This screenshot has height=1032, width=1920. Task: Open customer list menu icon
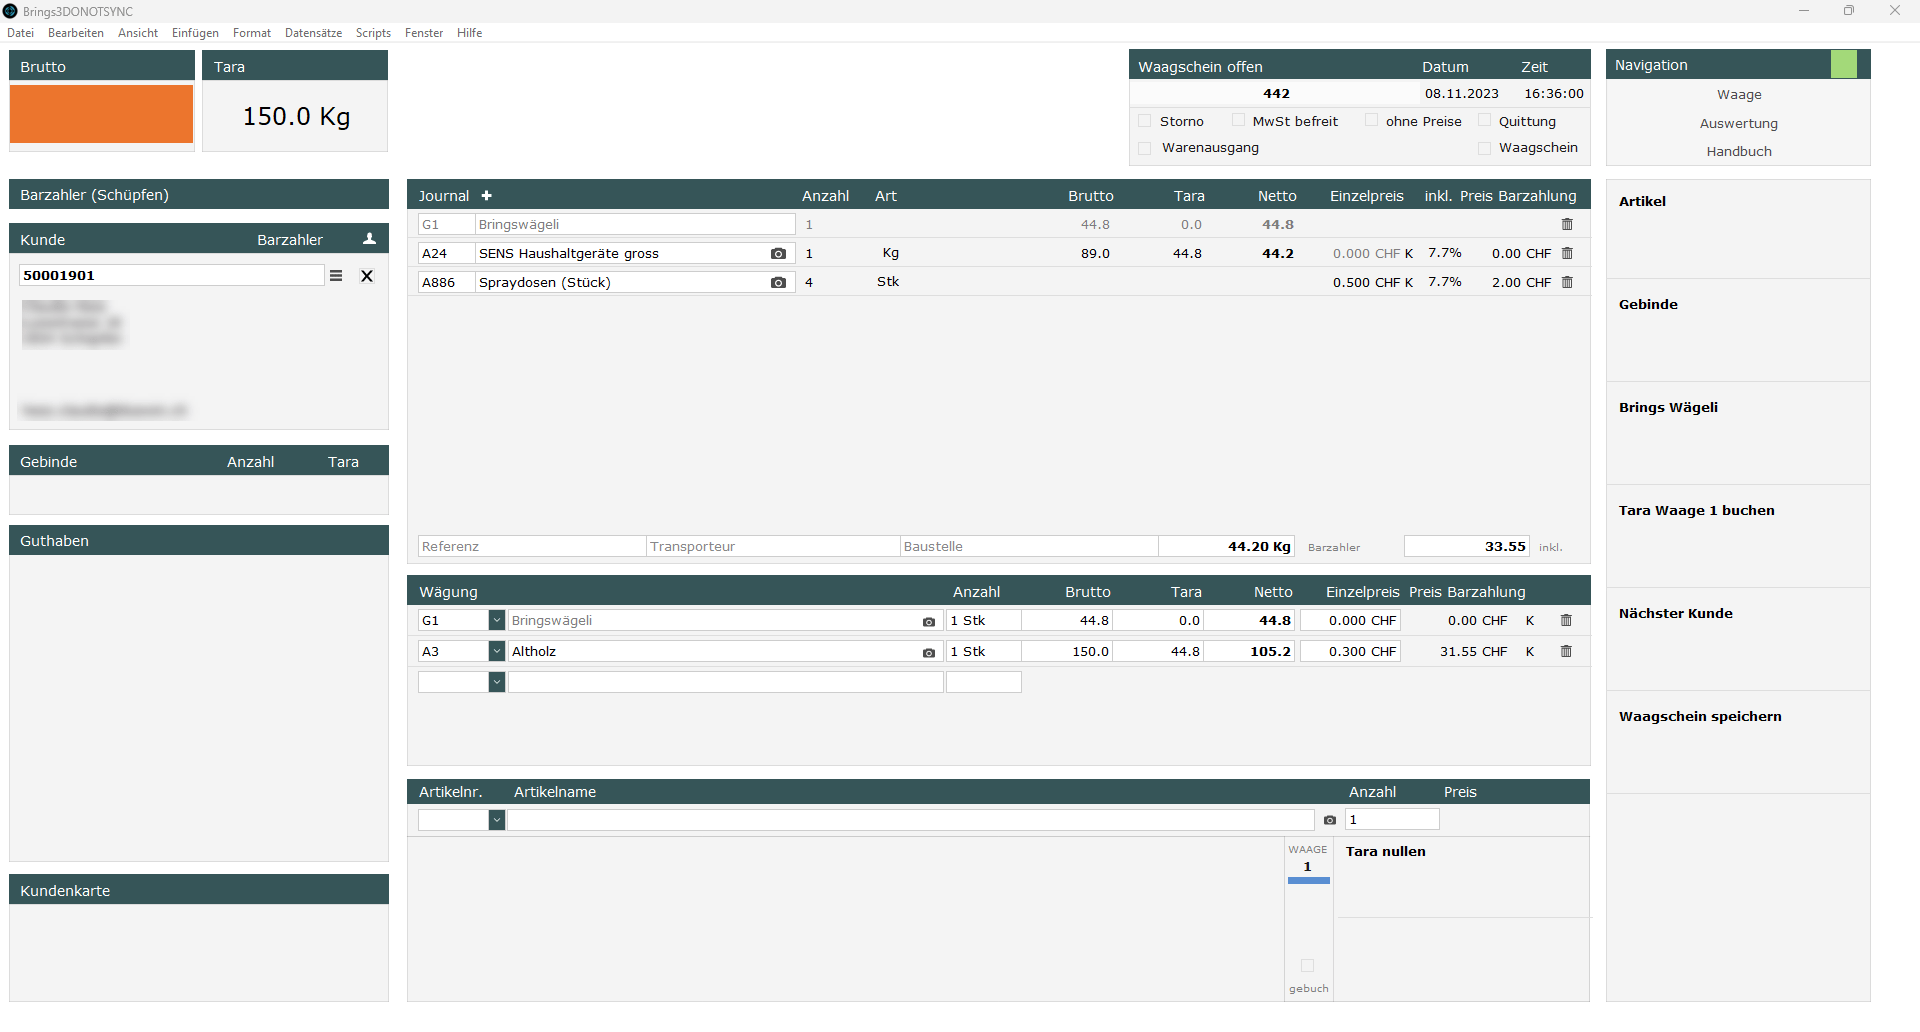[x=336, y=276]
